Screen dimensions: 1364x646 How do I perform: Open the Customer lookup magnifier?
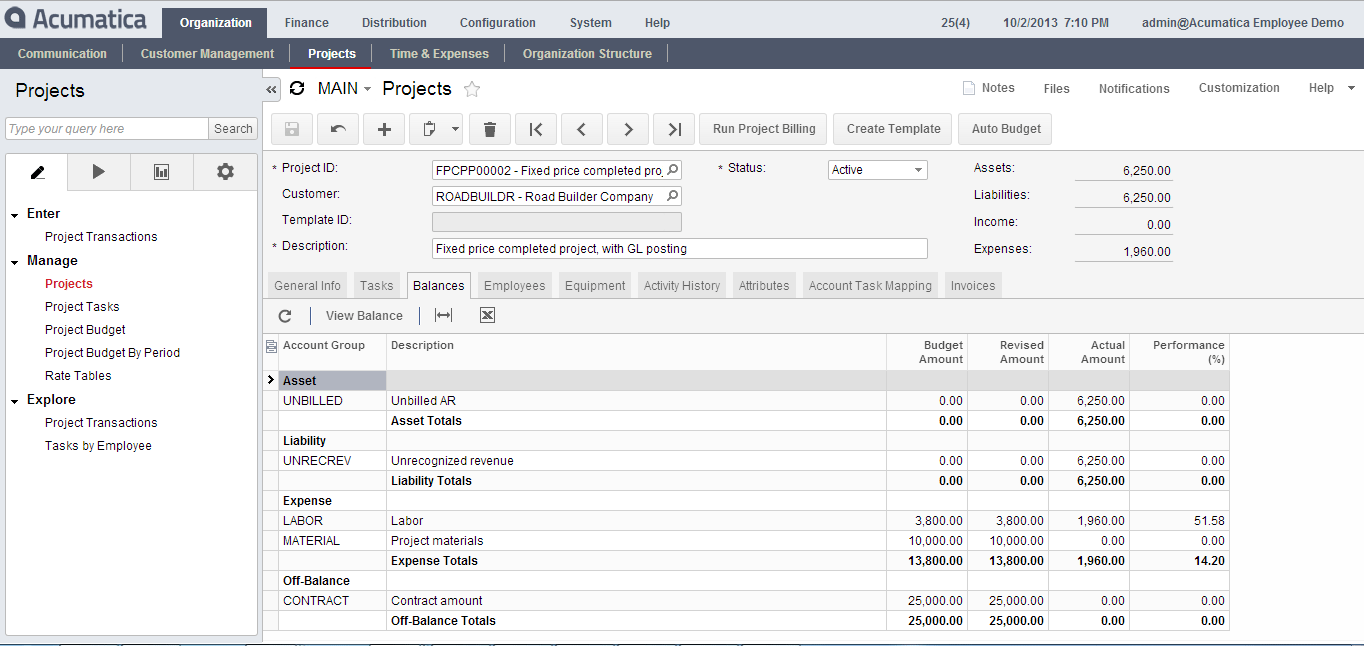[x=670, y=196]
